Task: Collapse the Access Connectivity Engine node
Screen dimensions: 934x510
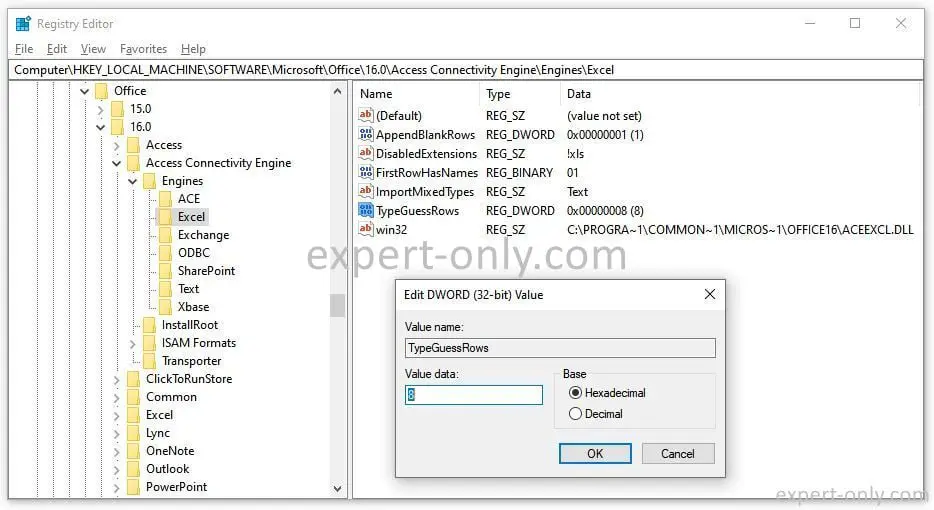Action: tap(117, 163)
